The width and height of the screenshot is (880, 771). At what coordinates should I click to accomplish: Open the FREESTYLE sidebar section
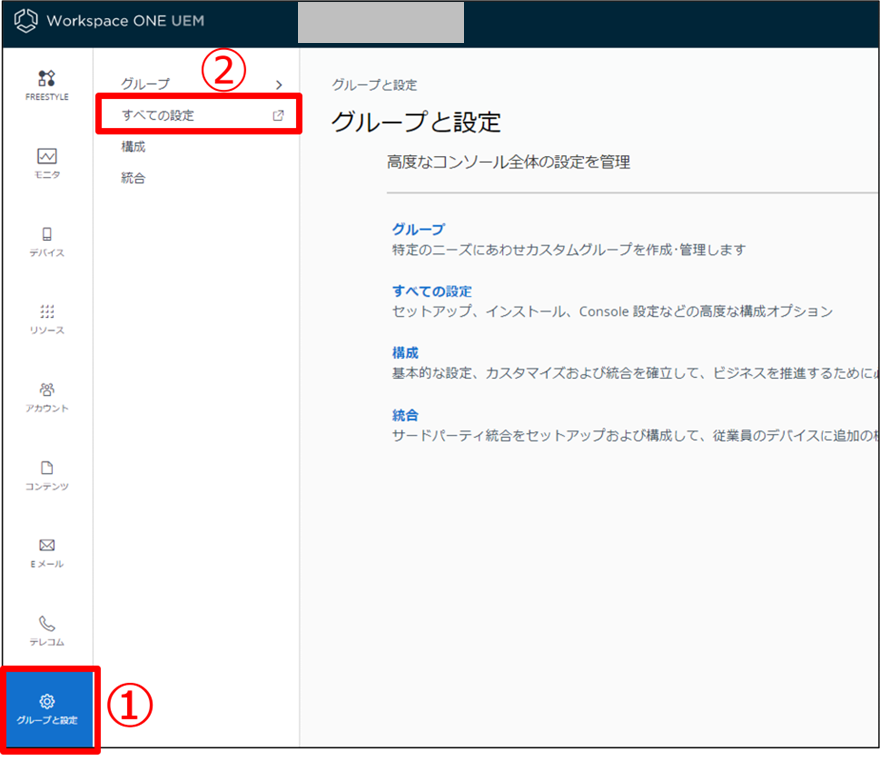(x=47, y=85)
